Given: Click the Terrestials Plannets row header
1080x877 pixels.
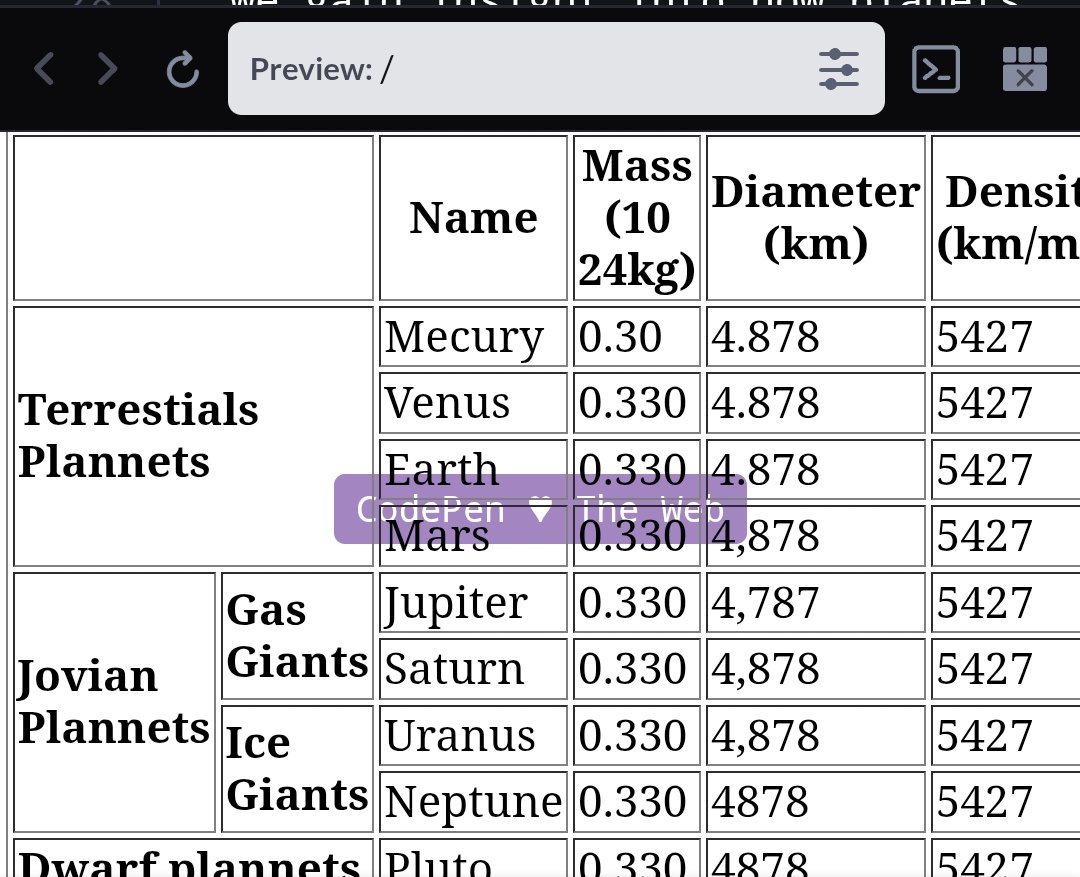Looking at the screenshot, I should [194, 436].
